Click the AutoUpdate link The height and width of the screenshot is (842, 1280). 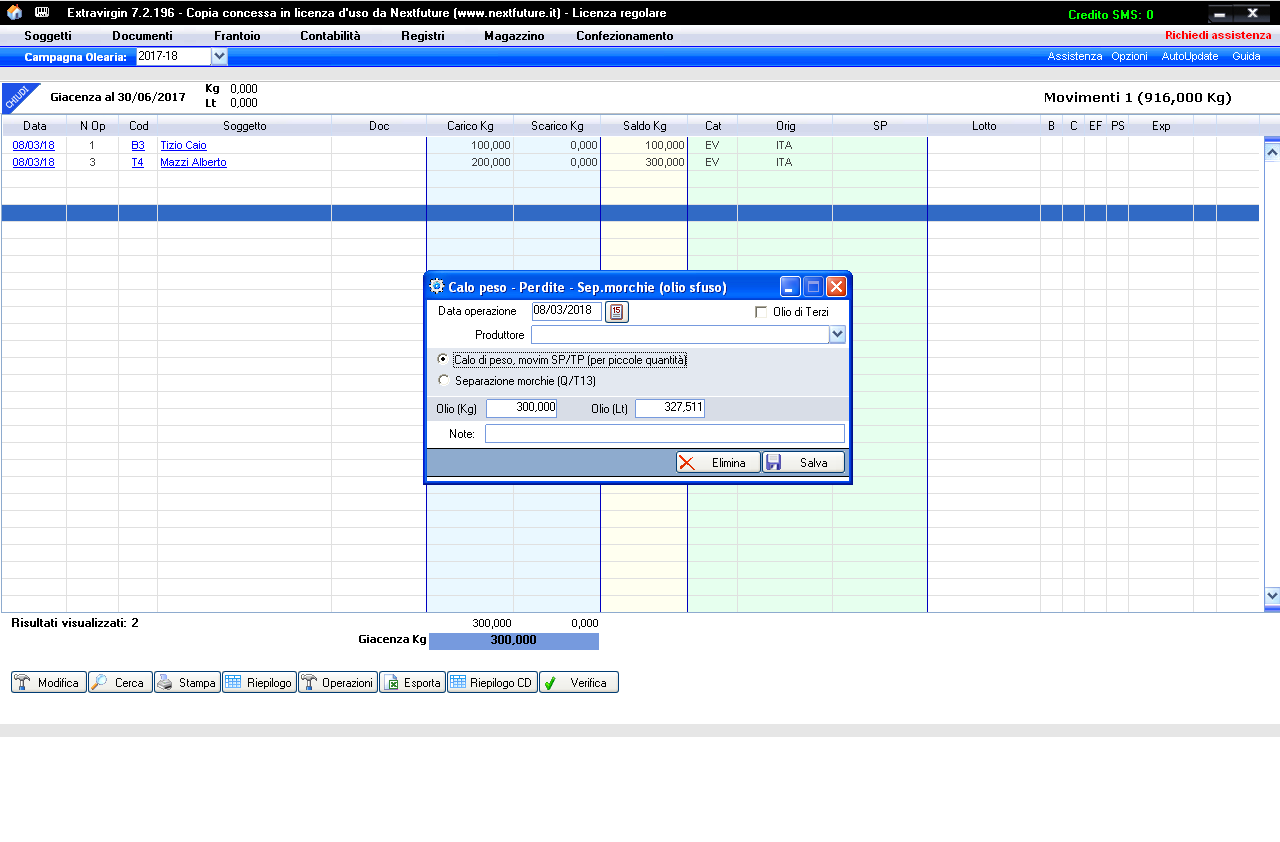click(1190, 57)
